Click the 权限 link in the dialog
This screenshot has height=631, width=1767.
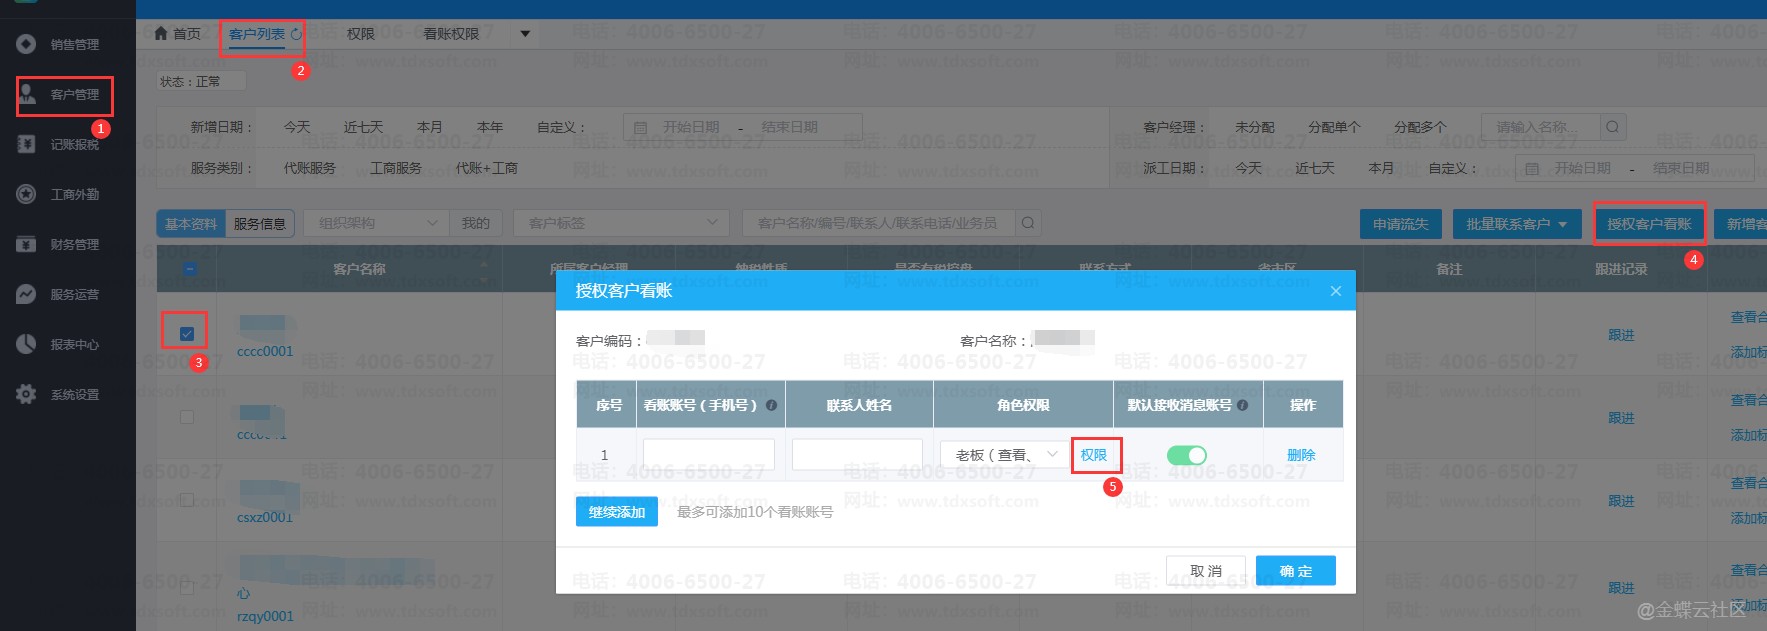(1093, 455)
